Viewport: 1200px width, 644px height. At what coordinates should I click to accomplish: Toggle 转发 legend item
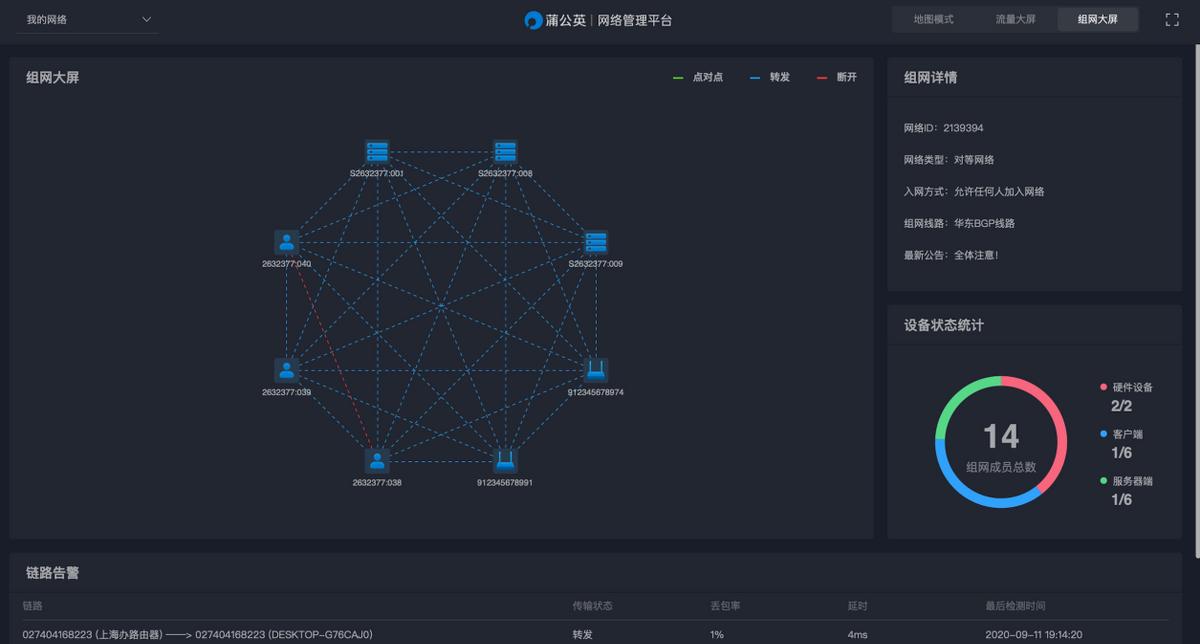[771, 77]
